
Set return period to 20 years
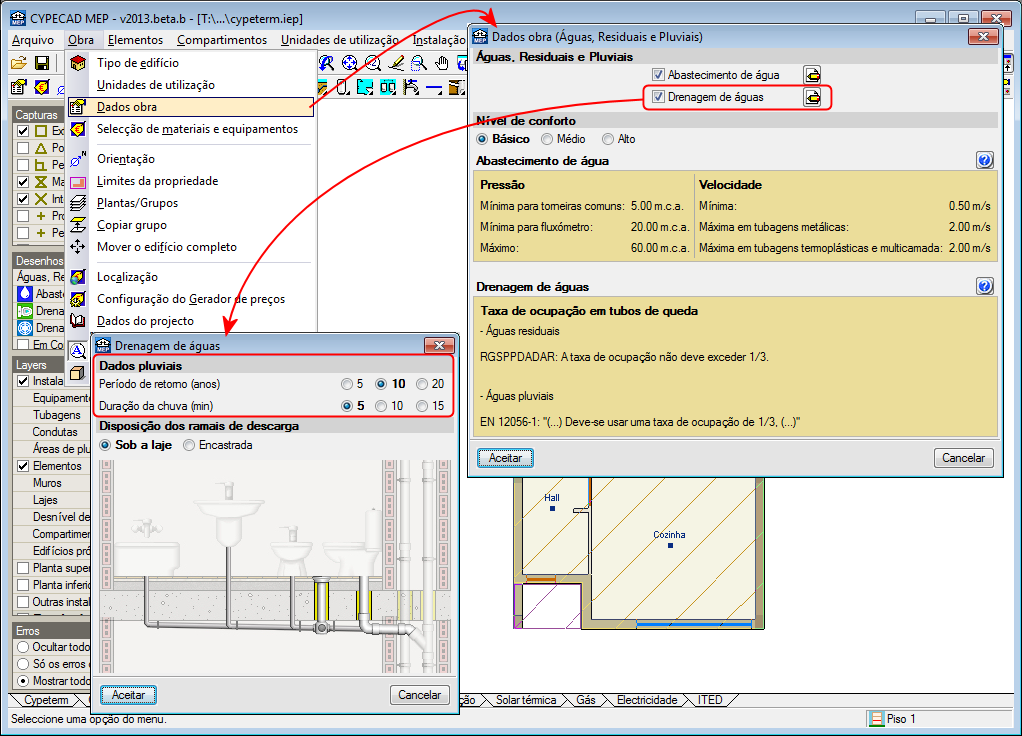click(423, 384)
